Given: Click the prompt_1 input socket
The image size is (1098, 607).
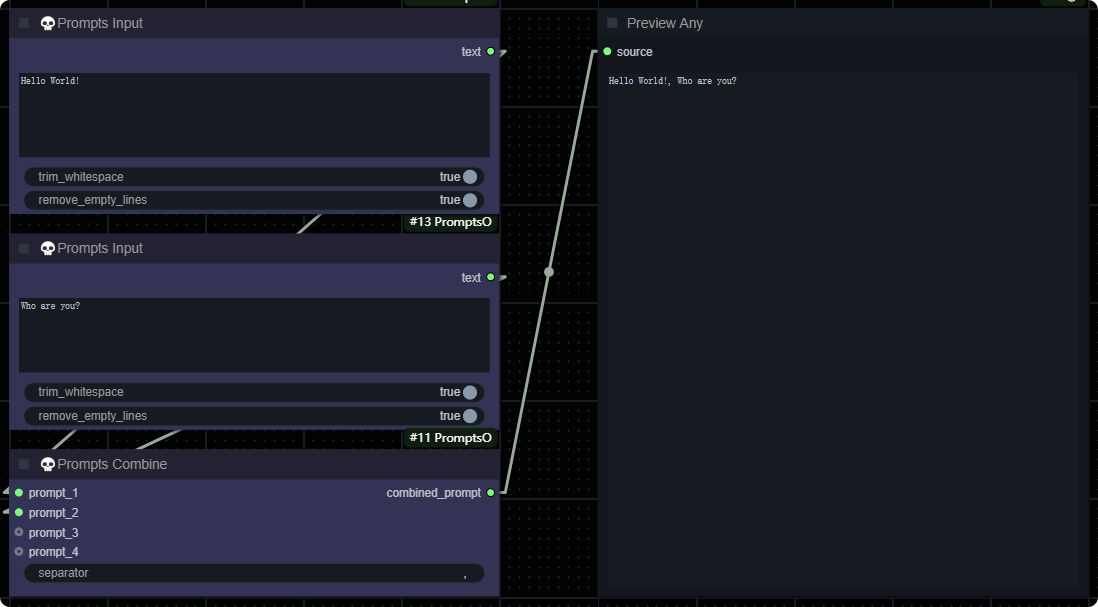Looking at the screenshot, I should pos(19,493).
